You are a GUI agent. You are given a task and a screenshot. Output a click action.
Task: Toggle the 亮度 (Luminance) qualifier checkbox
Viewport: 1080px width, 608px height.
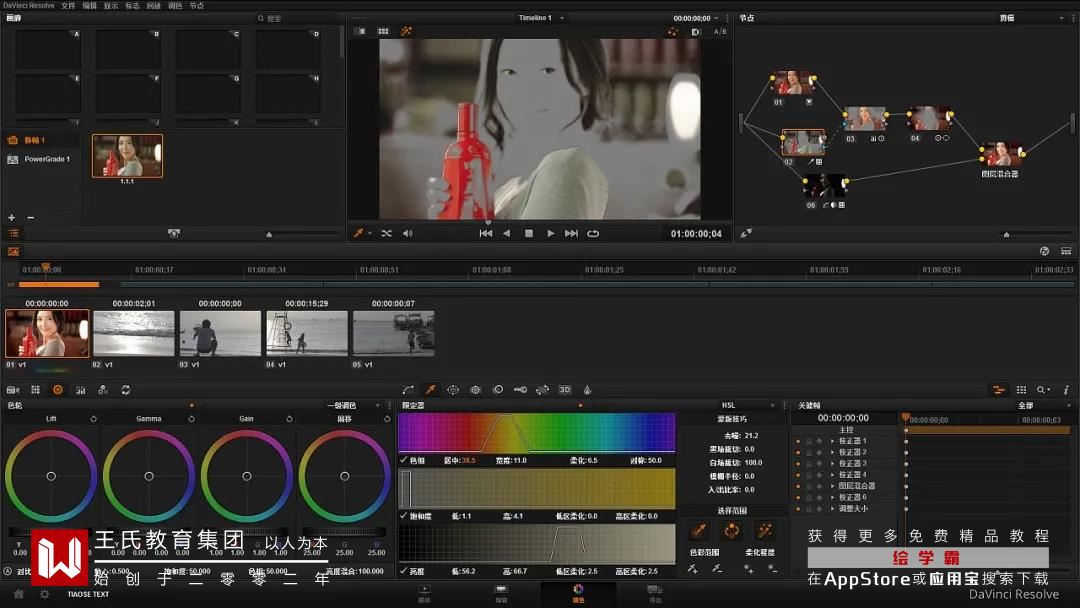(404, 571)
